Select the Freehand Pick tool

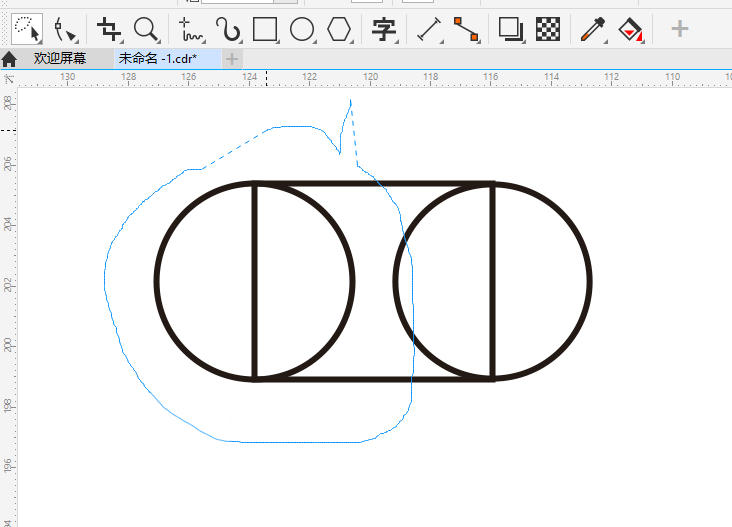[x=27, y=29]
